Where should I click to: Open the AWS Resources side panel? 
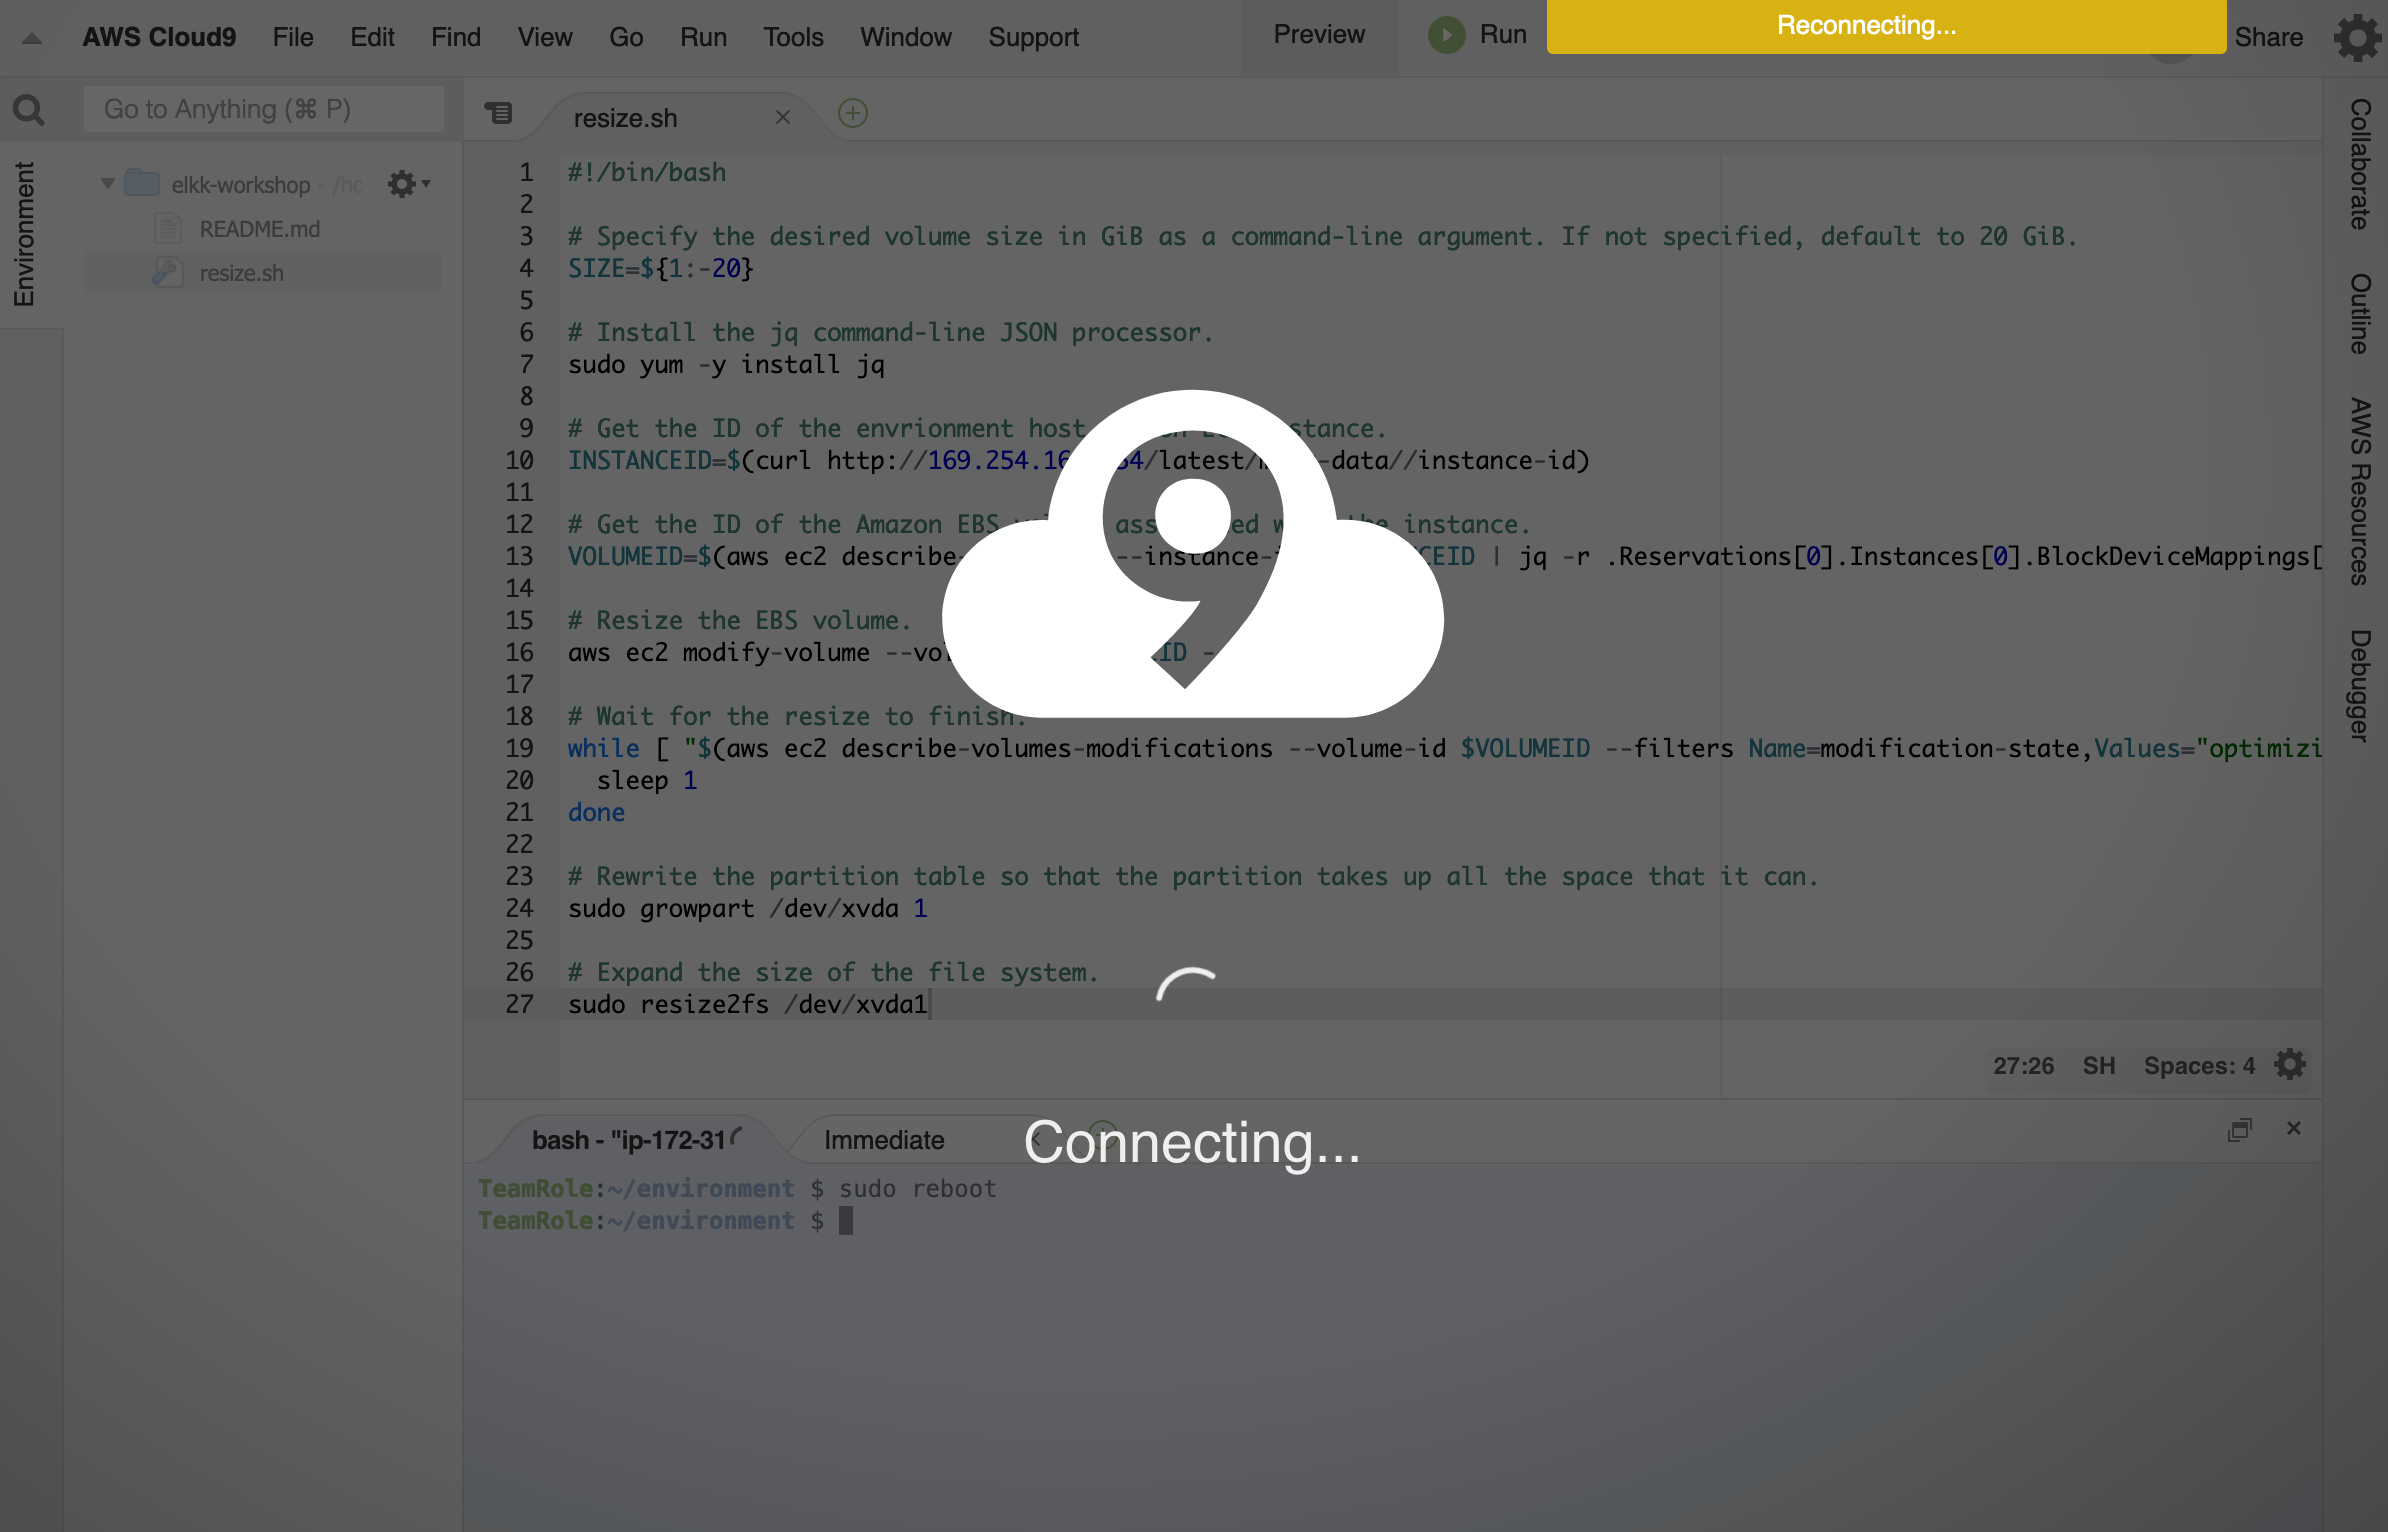[2361, 491]
